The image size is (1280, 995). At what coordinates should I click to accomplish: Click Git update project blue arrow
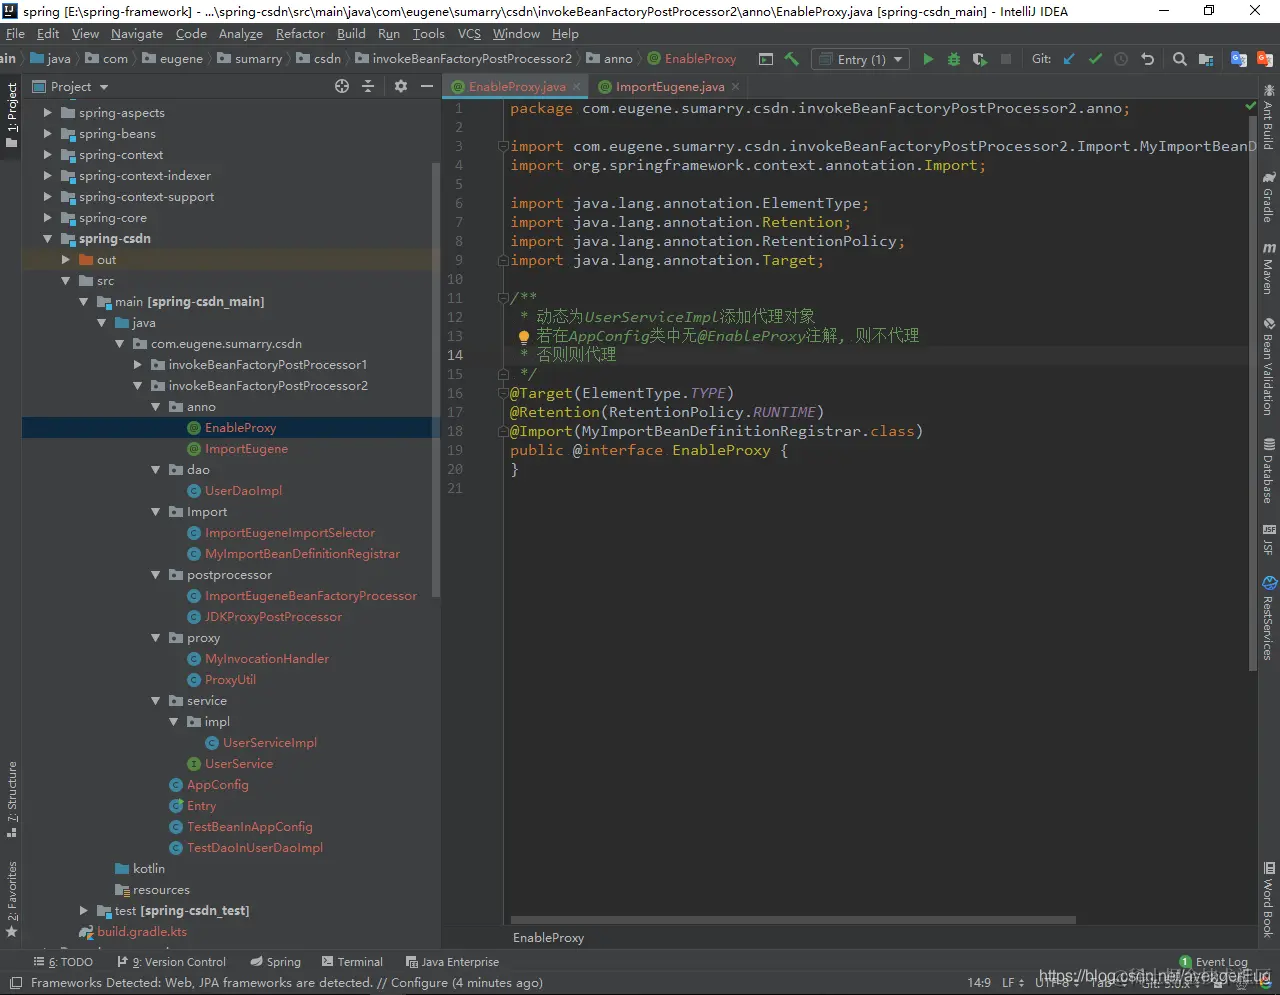tap(1069, 59)
